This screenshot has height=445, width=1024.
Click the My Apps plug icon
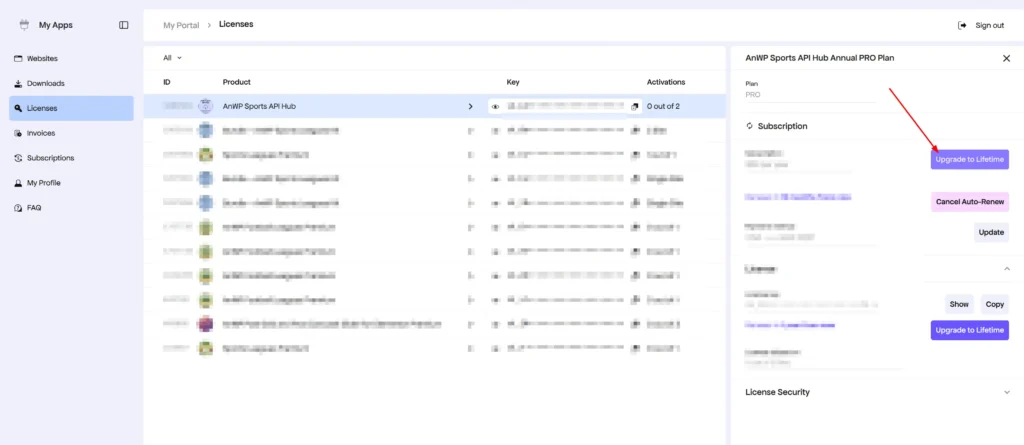(25, 25)
